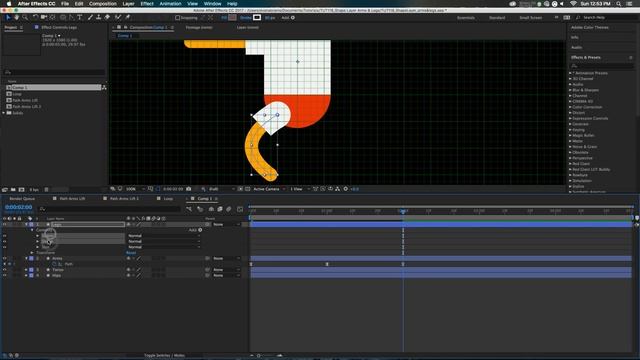The image size is (640, 360).
Task: Expand the Transform group in Legs layer
Action: coord(32,253)
